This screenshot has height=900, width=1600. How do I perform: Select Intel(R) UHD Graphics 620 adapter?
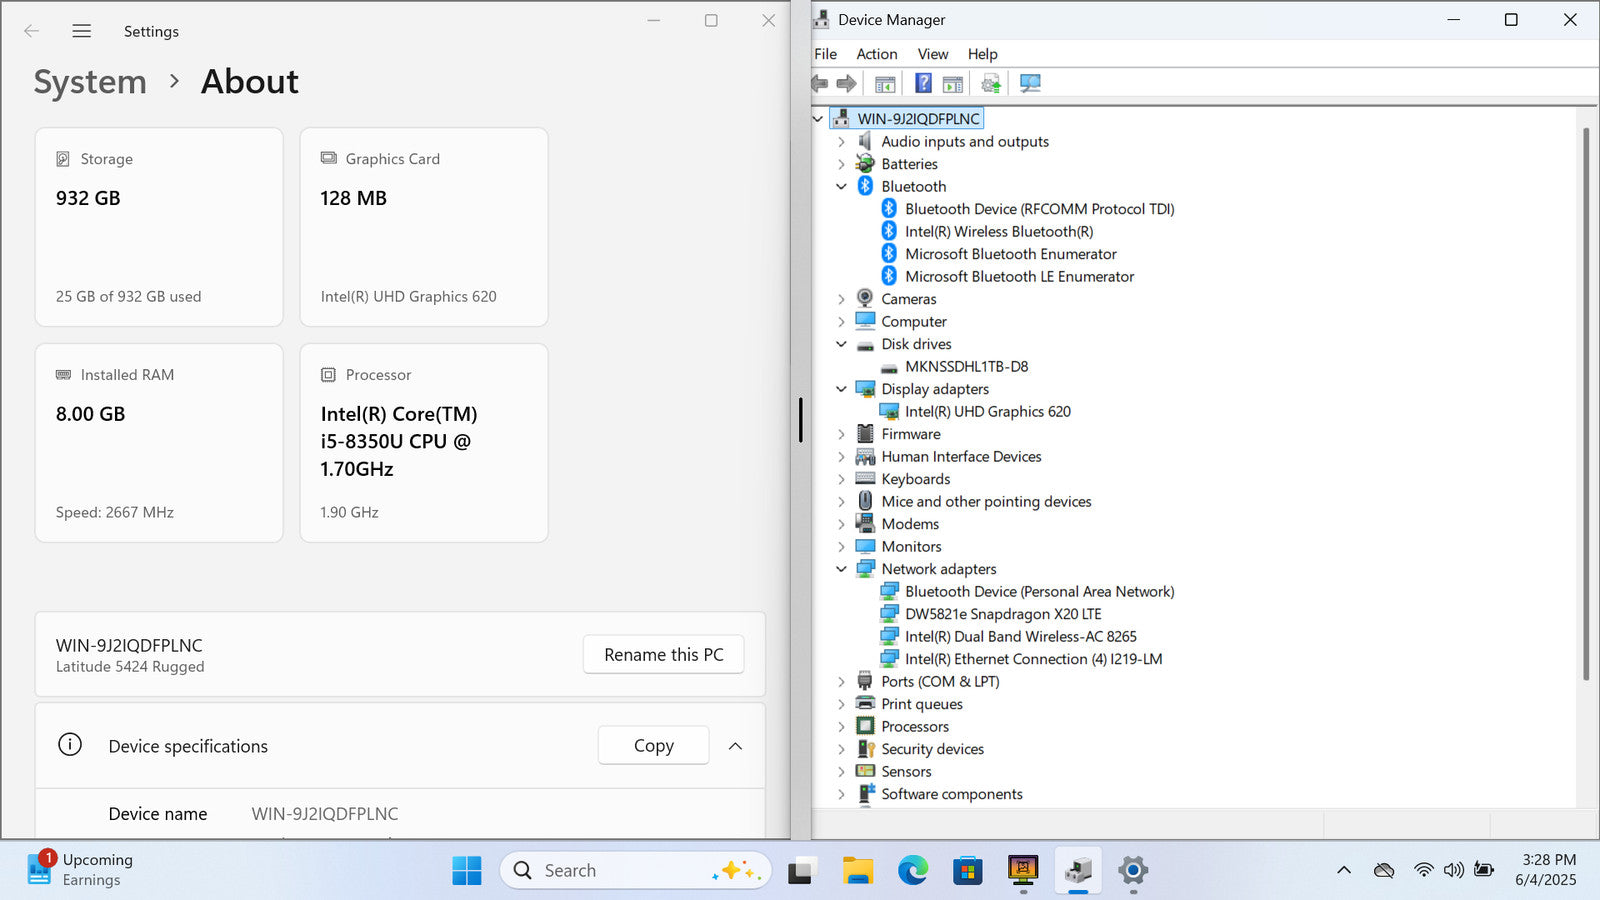(988, 411)
